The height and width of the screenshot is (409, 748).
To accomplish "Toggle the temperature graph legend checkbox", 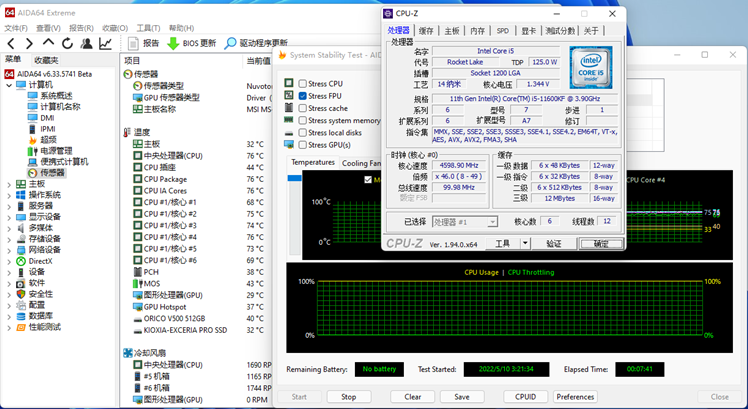I will (x=368, y=180).
